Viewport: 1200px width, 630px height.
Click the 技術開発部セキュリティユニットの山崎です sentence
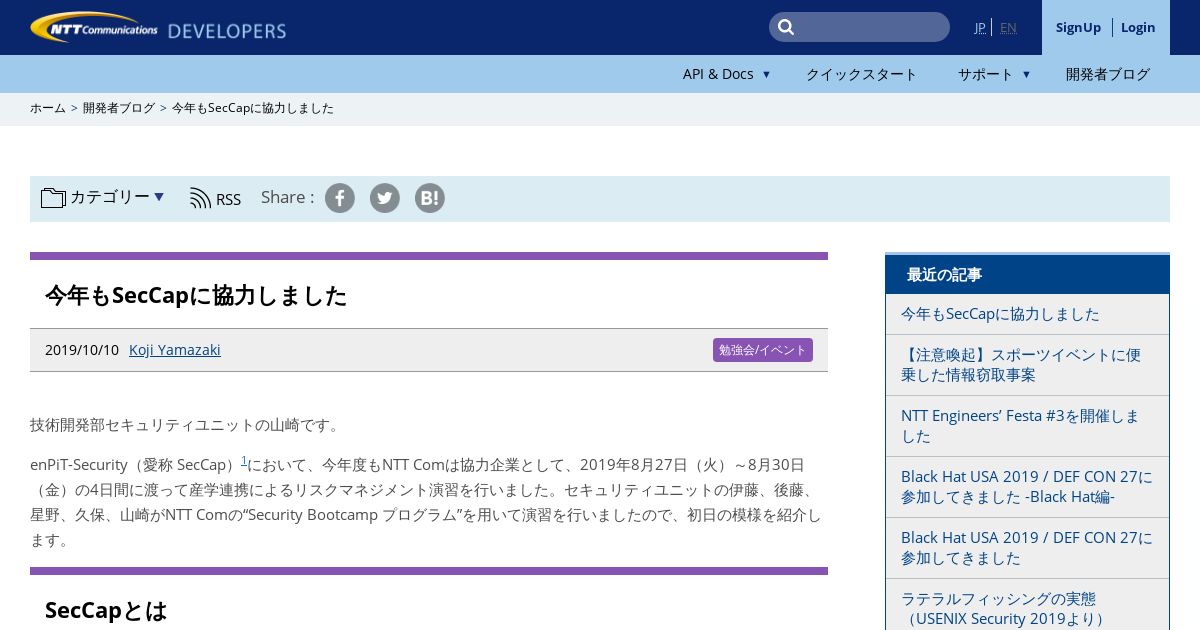pyautogui.click(x=187, y=425)
